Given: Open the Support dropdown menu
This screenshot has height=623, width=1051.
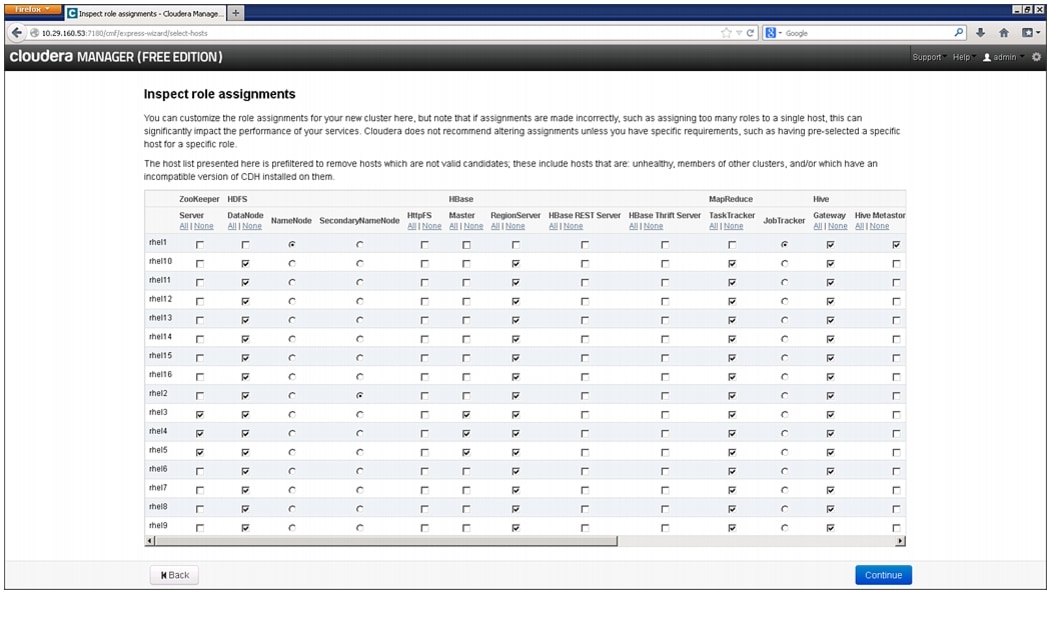Looking at the screenshot, I should tap(928, 57).
